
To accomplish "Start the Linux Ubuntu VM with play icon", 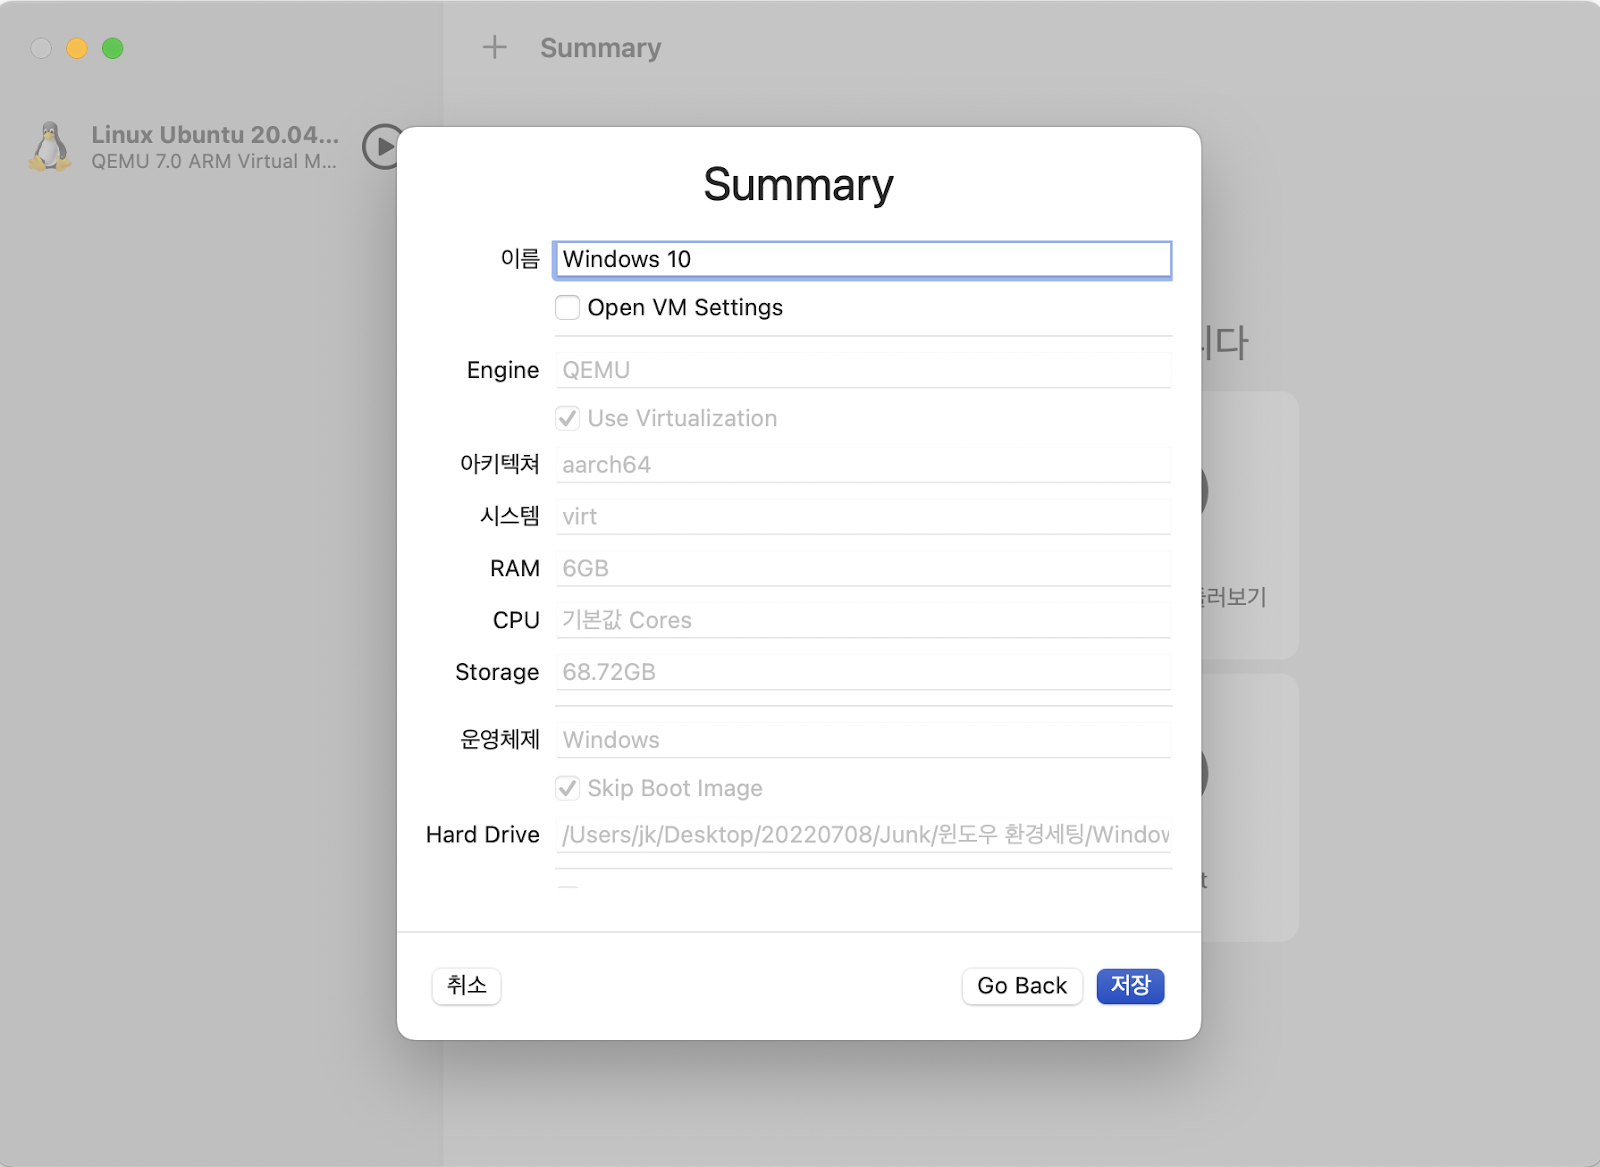I will [x=382, y=147].
